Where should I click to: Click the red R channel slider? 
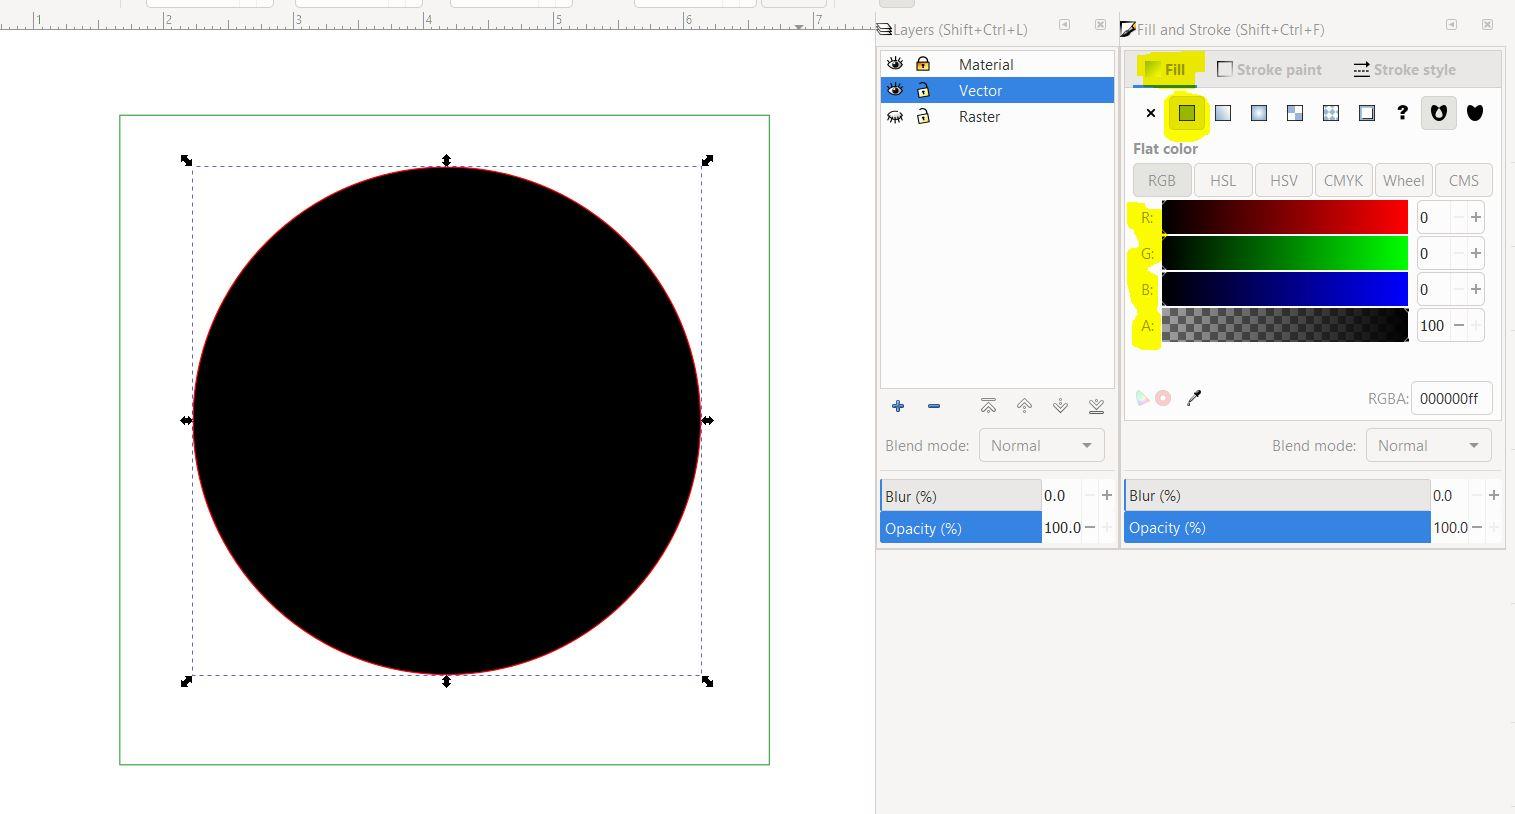click(1285, 217)
